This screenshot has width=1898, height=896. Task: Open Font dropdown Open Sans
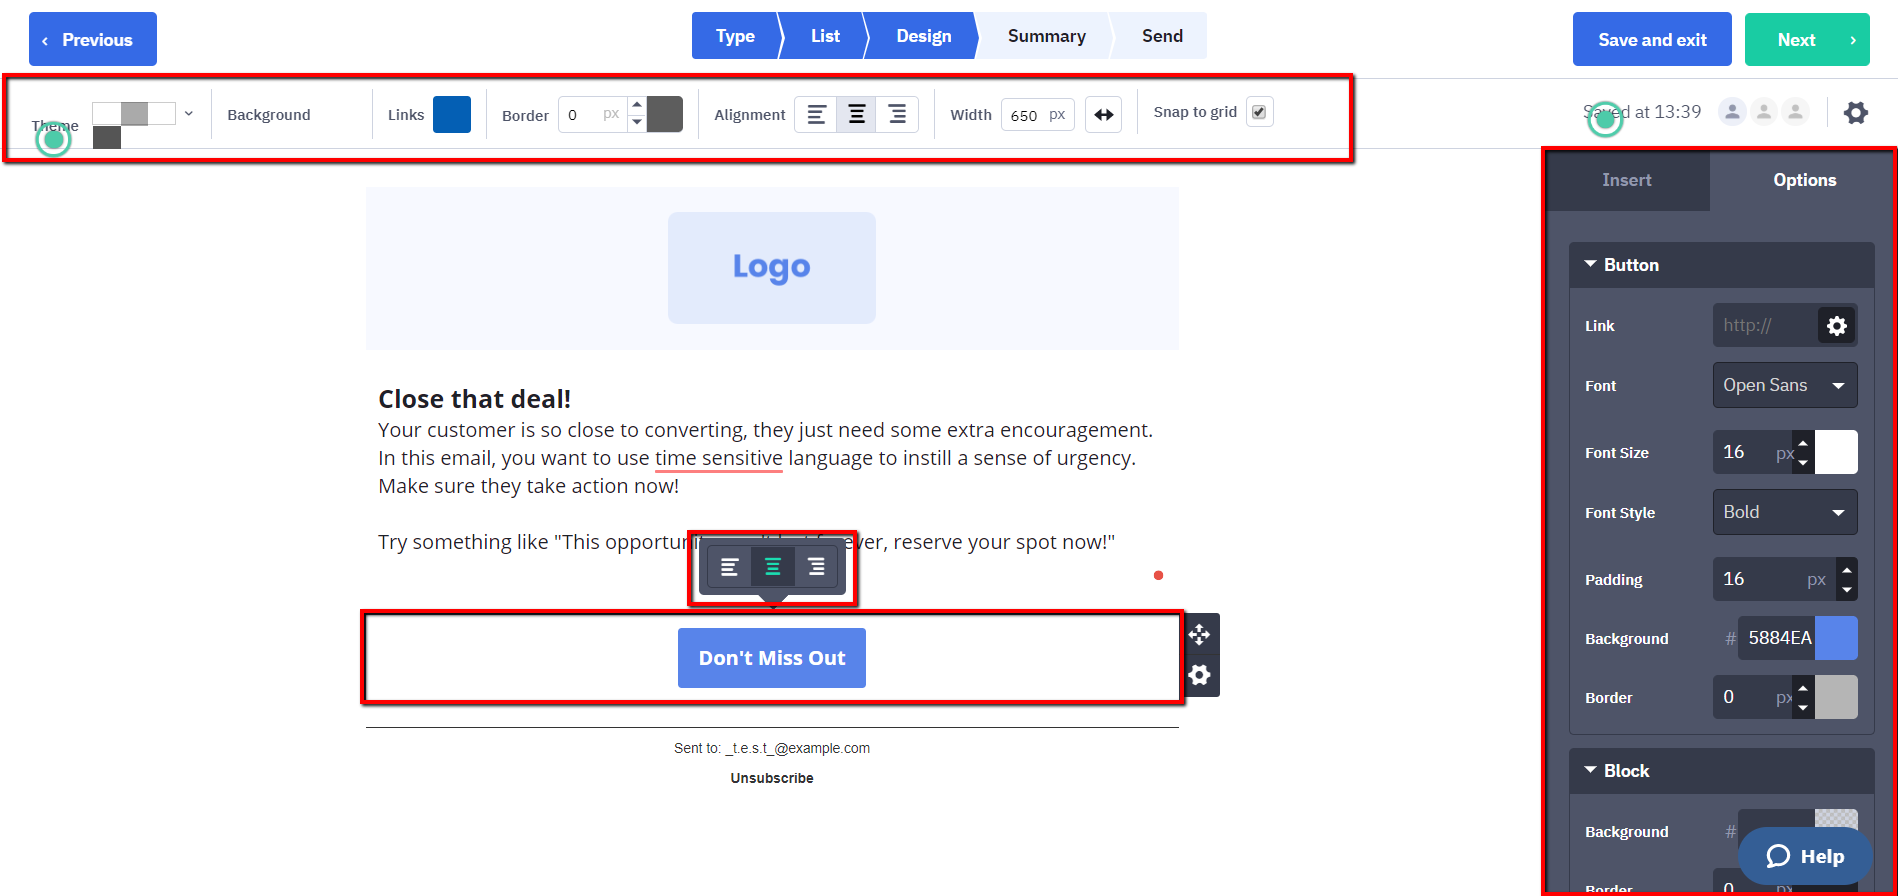[x=1784, y=385]
